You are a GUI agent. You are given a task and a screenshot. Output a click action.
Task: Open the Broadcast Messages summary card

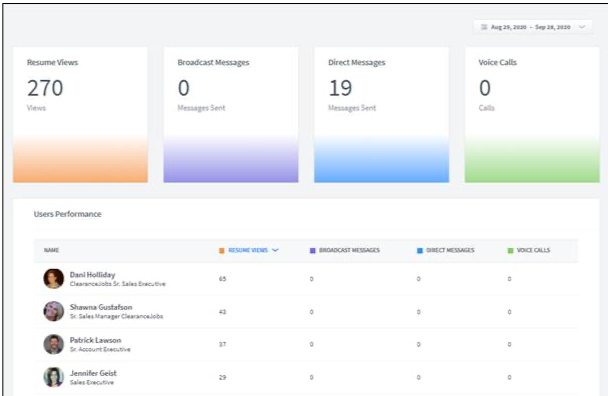pyautogui.click(x=231, y=115)
